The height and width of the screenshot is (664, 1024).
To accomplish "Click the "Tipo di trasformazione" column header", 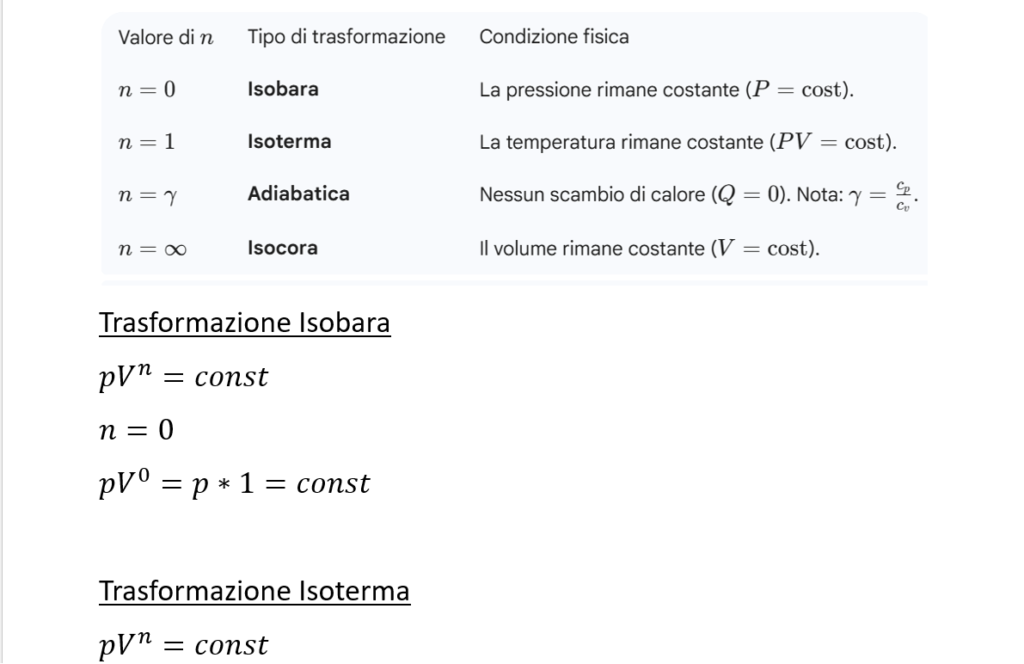I will coord(346,37).
